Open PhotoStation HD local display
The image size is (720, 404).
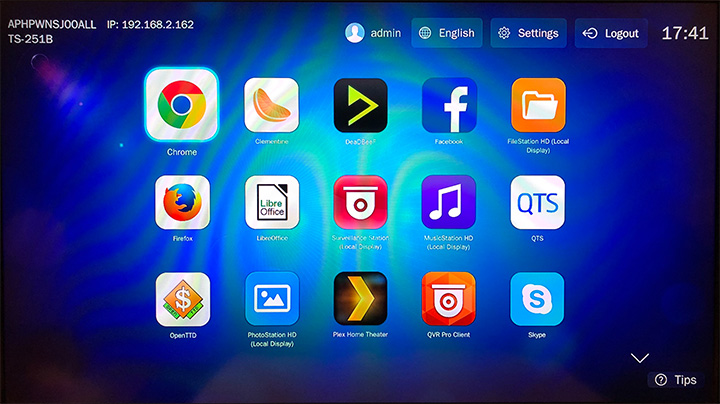point(271,298)
